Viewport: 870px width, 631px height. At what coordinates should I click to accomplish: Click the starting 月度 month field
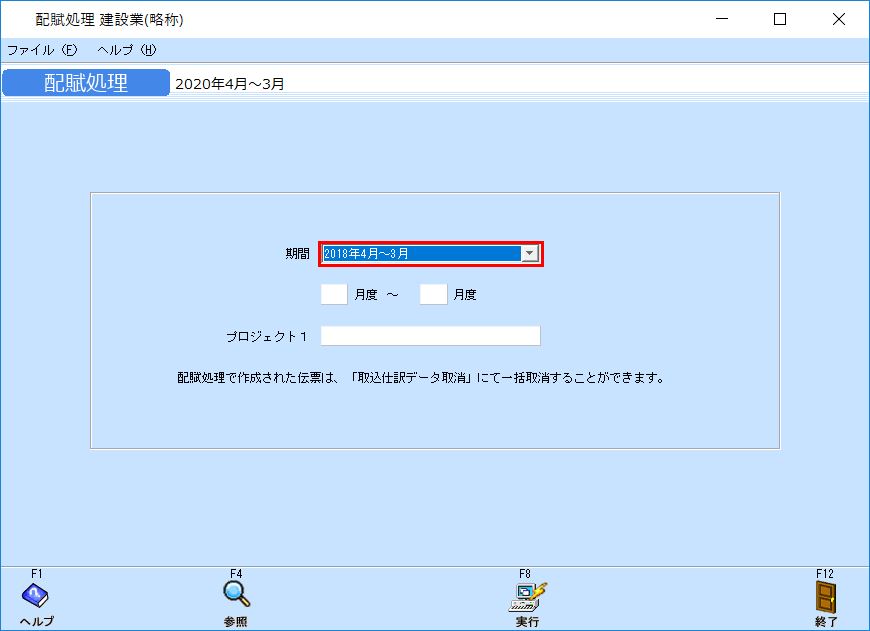pyautogui.click(x=334, y=293)
